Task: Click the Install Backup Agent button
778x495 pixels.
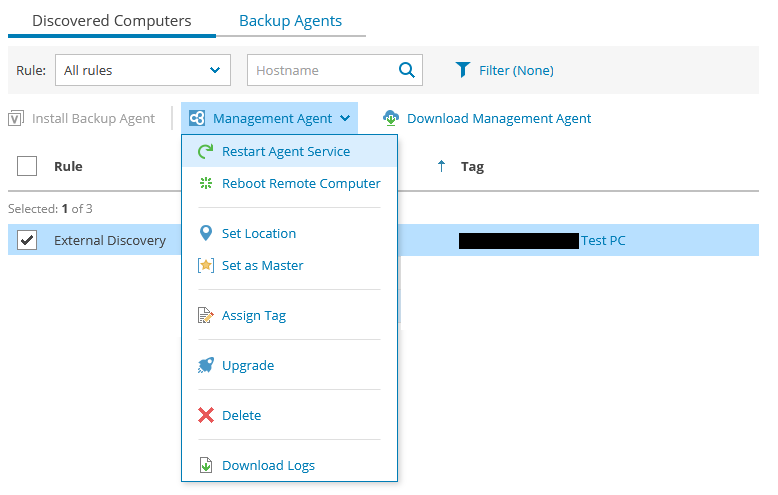Action: 81,119
